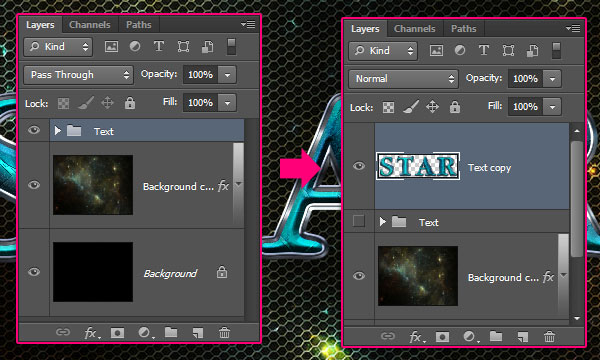This screenshot has height=360, width=600.
Task: Expand Text group in right panel
Action: tap(383, 222)
